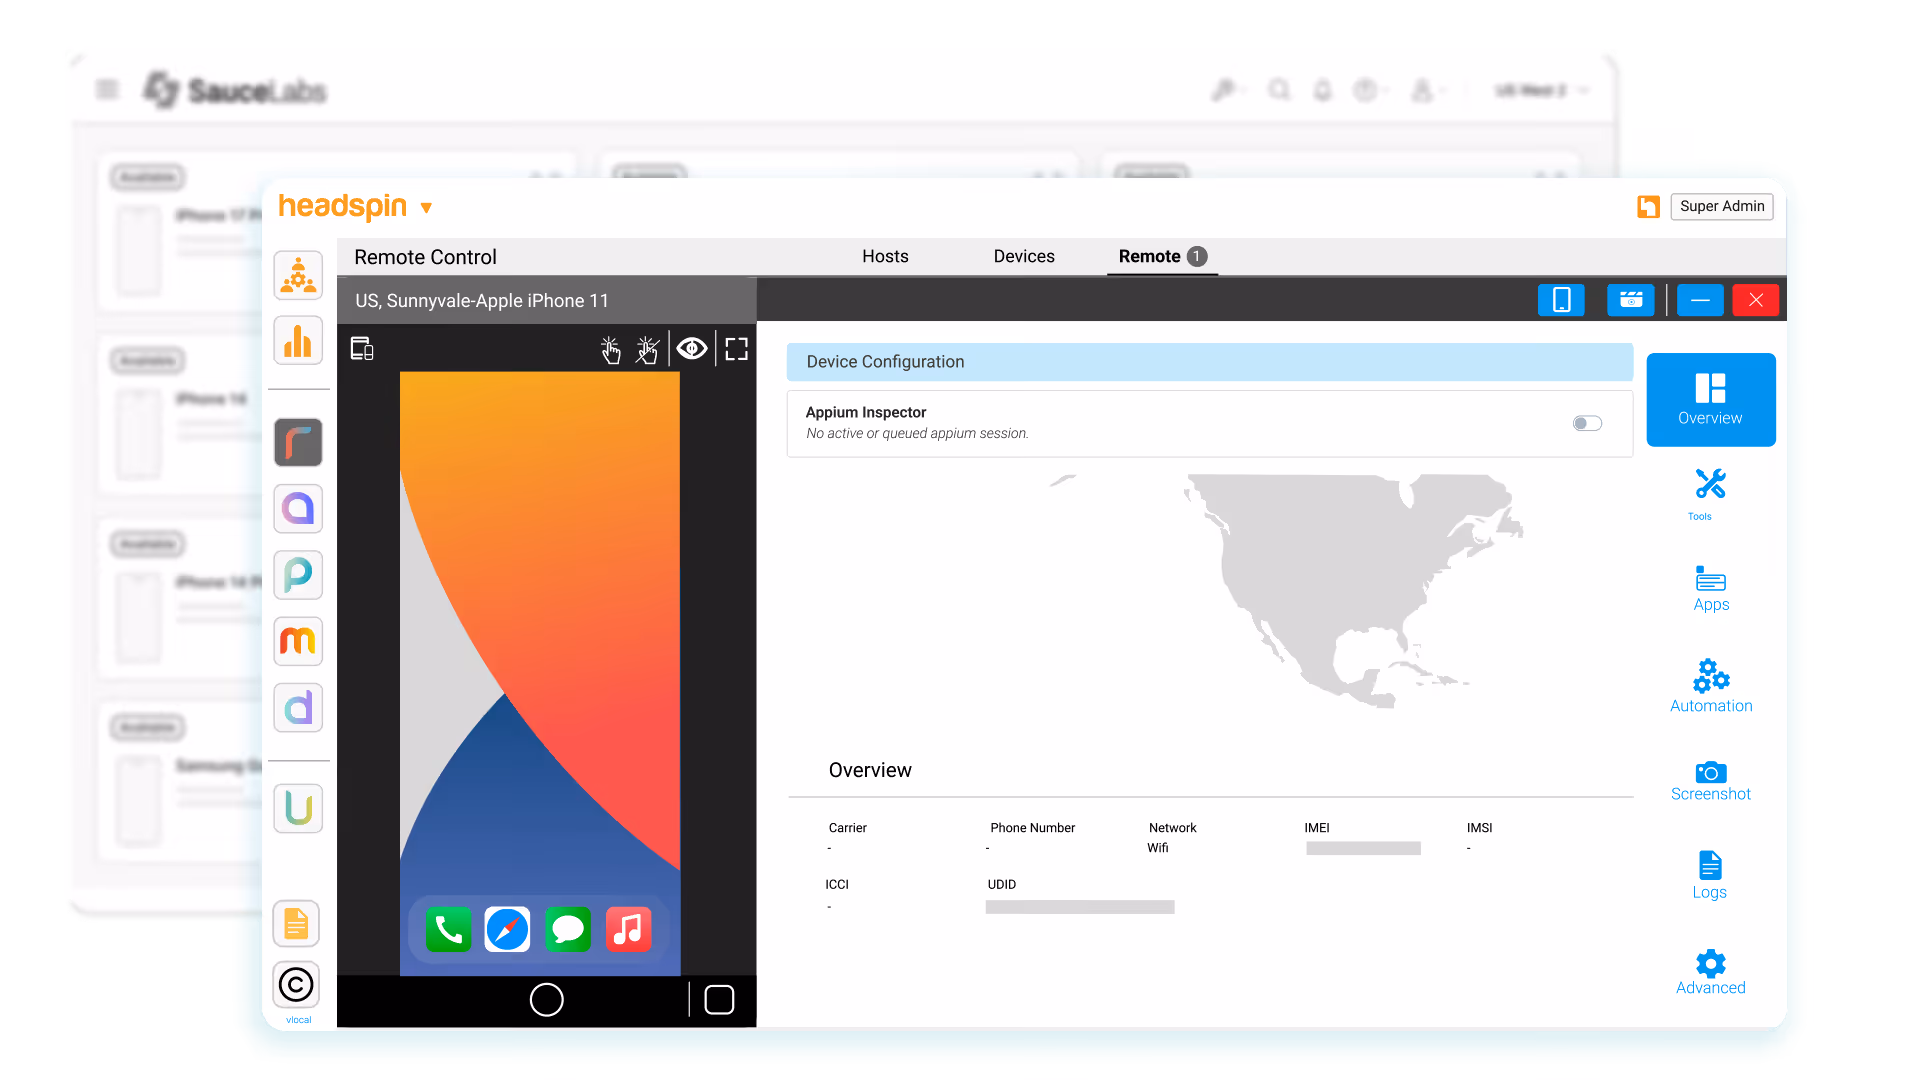Click the orange HeadSpin icon beside Super Admin
Image resolution: width=1920 pixels, height=1080 pixels.
coord(1648,207)
